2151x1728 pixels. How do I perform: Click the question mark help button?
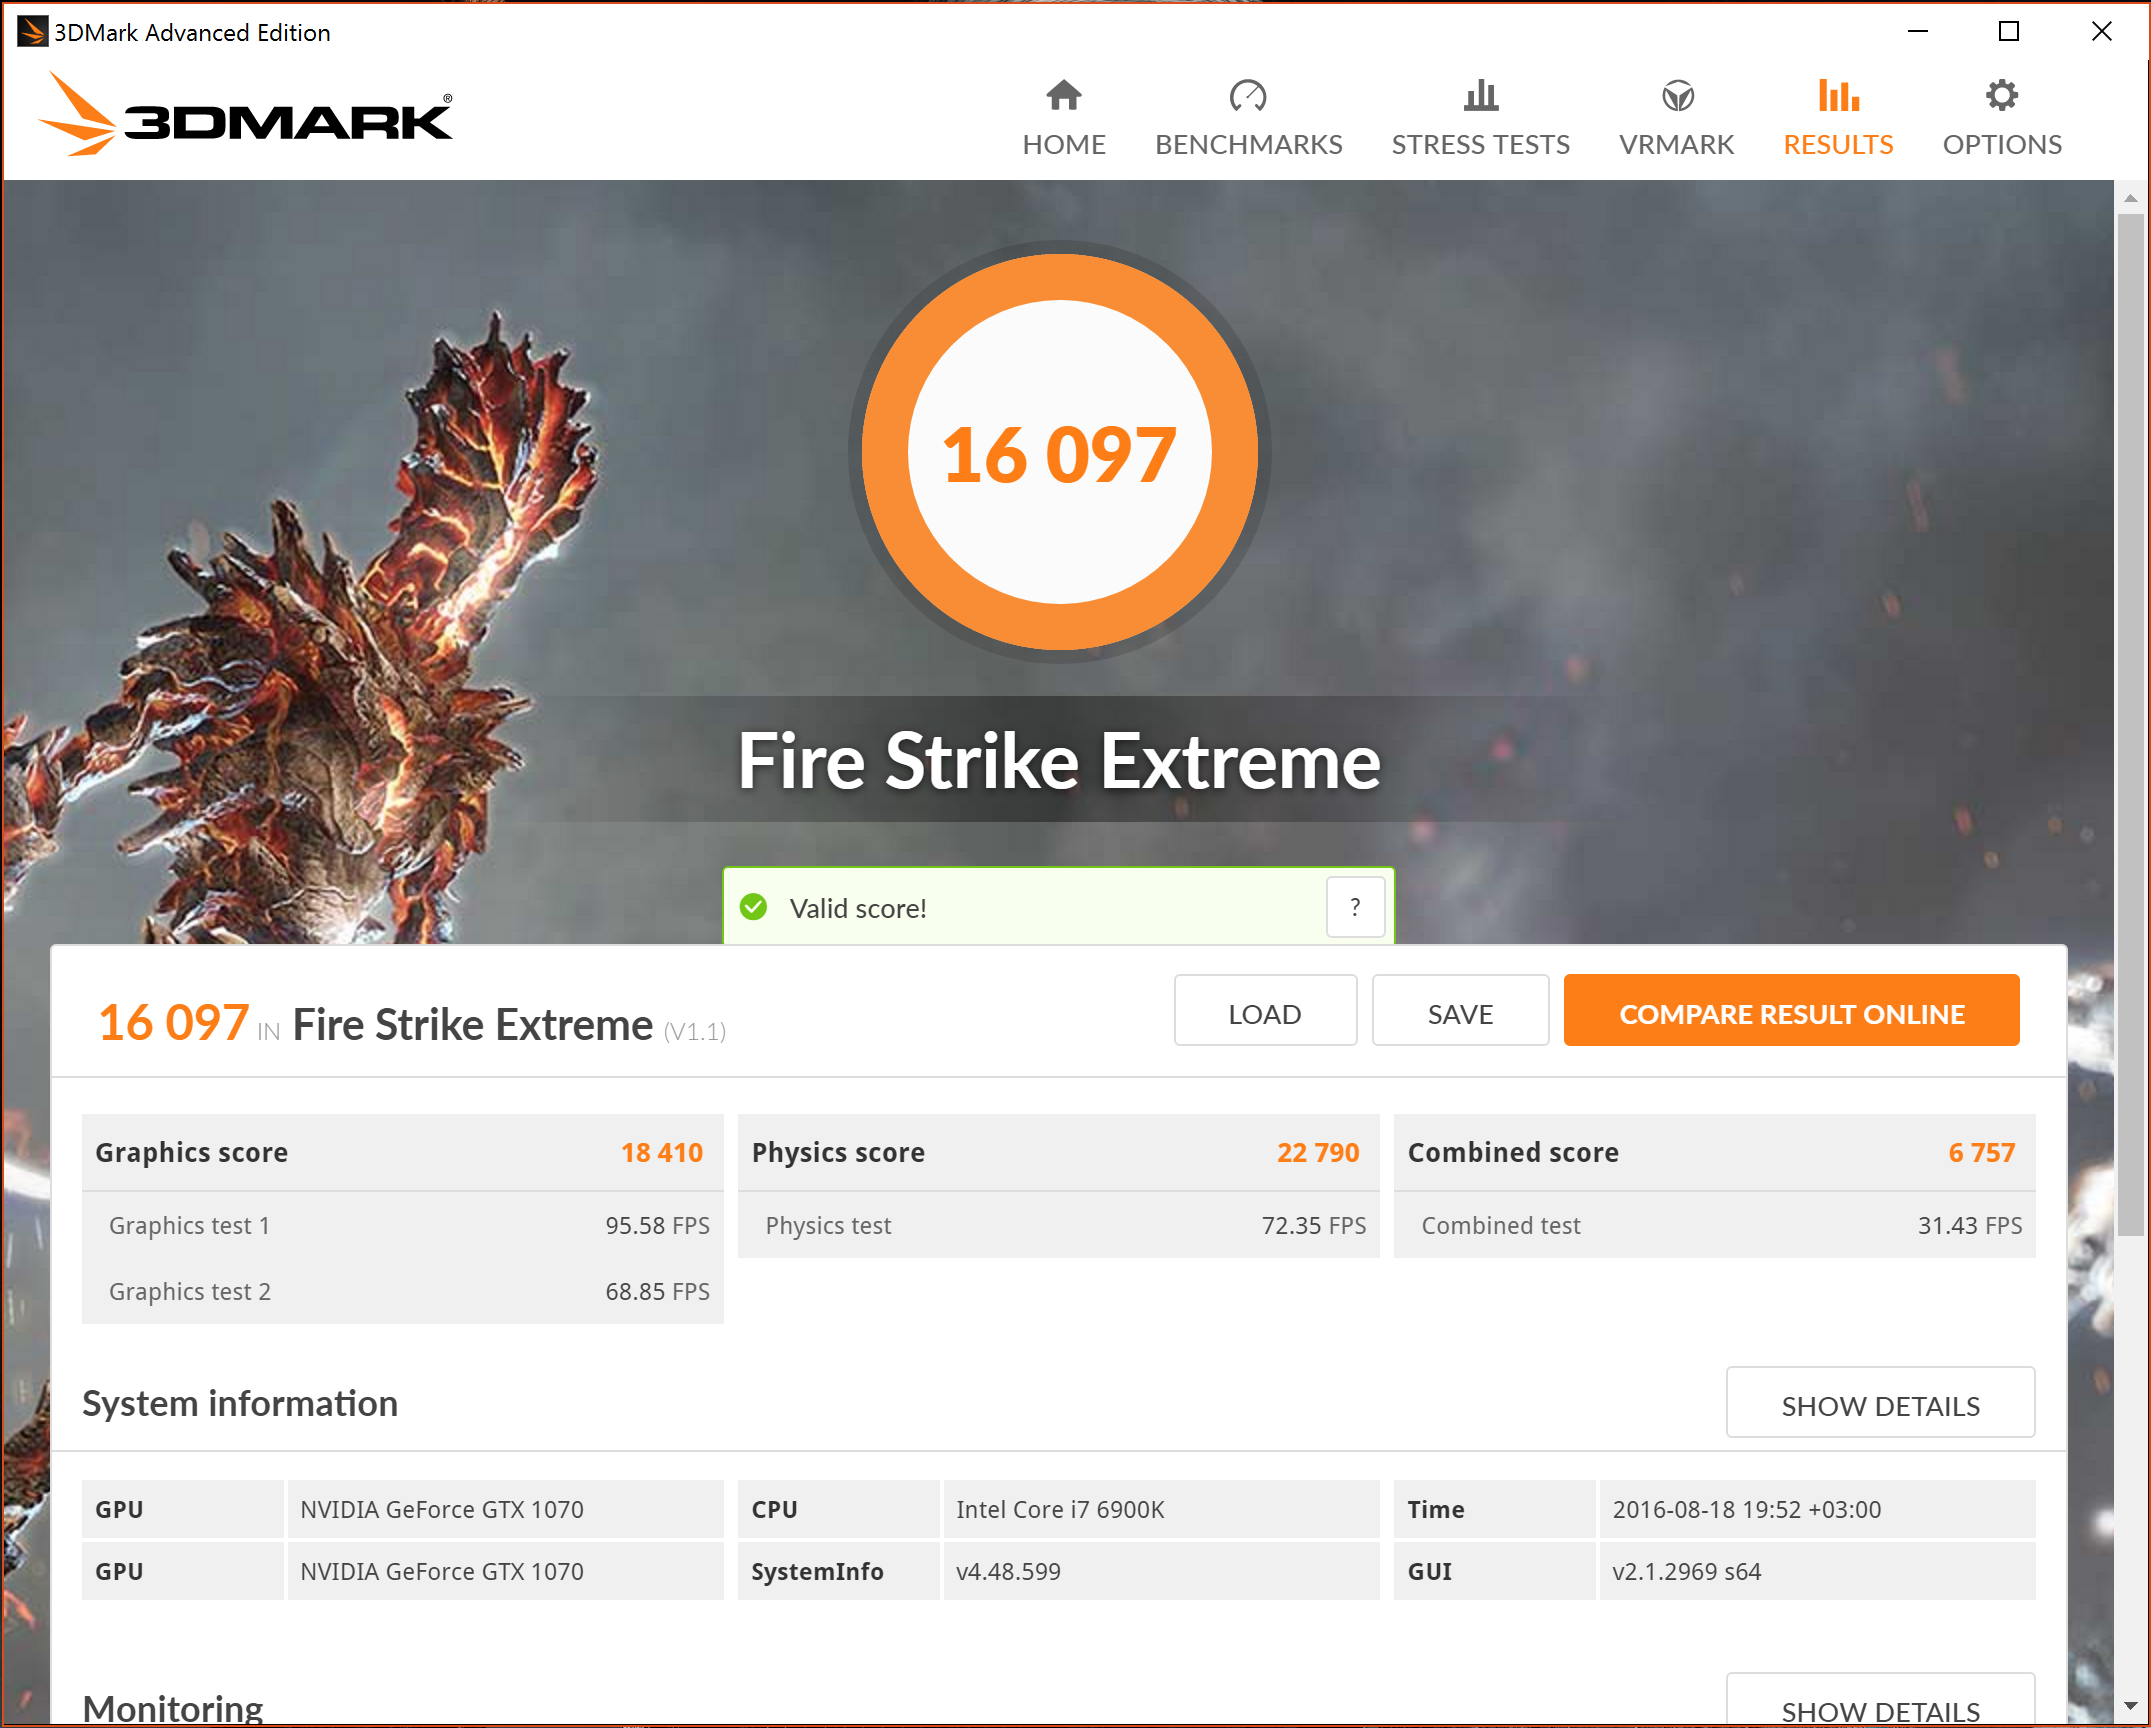pos(1355,907)
